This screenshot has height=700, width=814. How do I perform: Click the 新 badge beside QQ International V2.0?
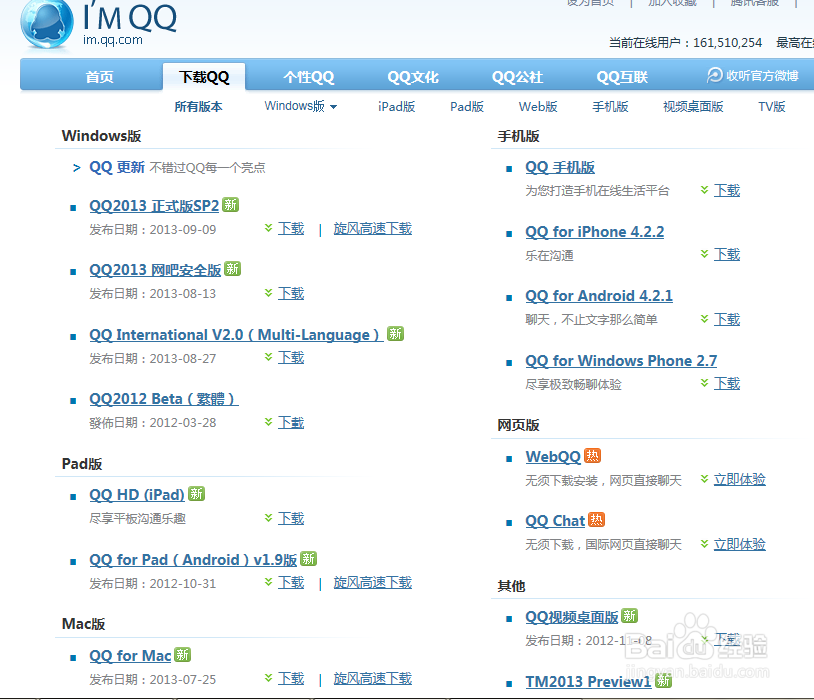pos(396,333)
